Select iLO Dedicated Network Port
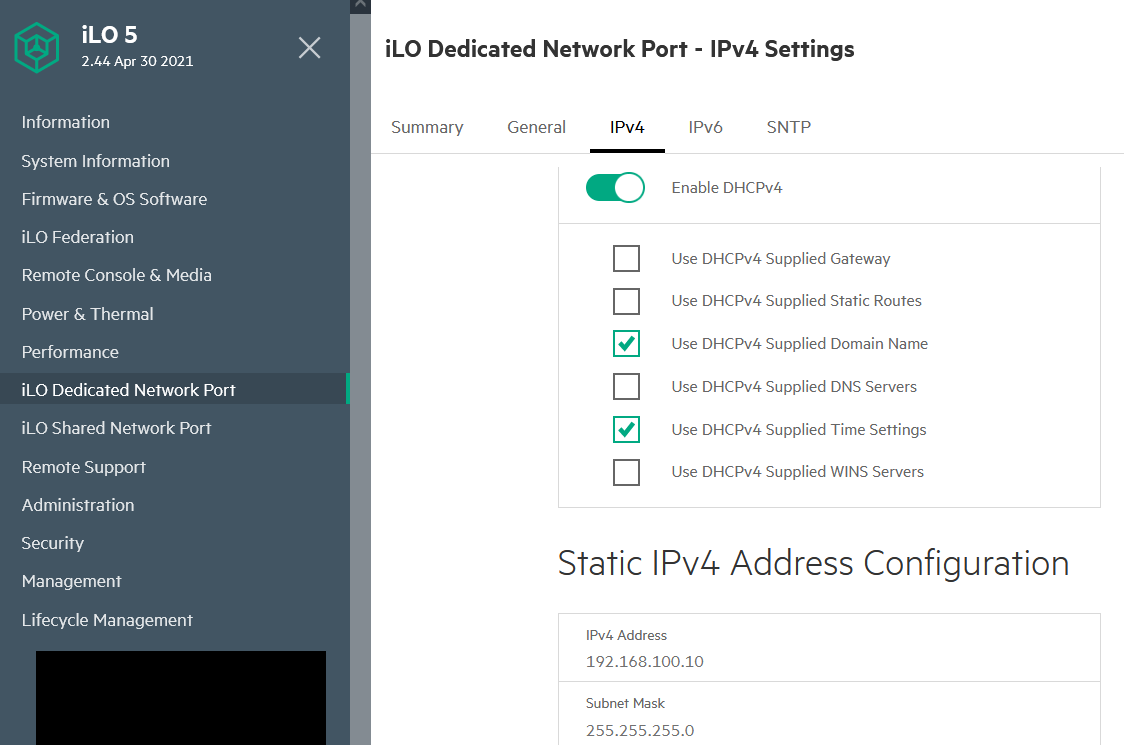 [x=174, y=389]
